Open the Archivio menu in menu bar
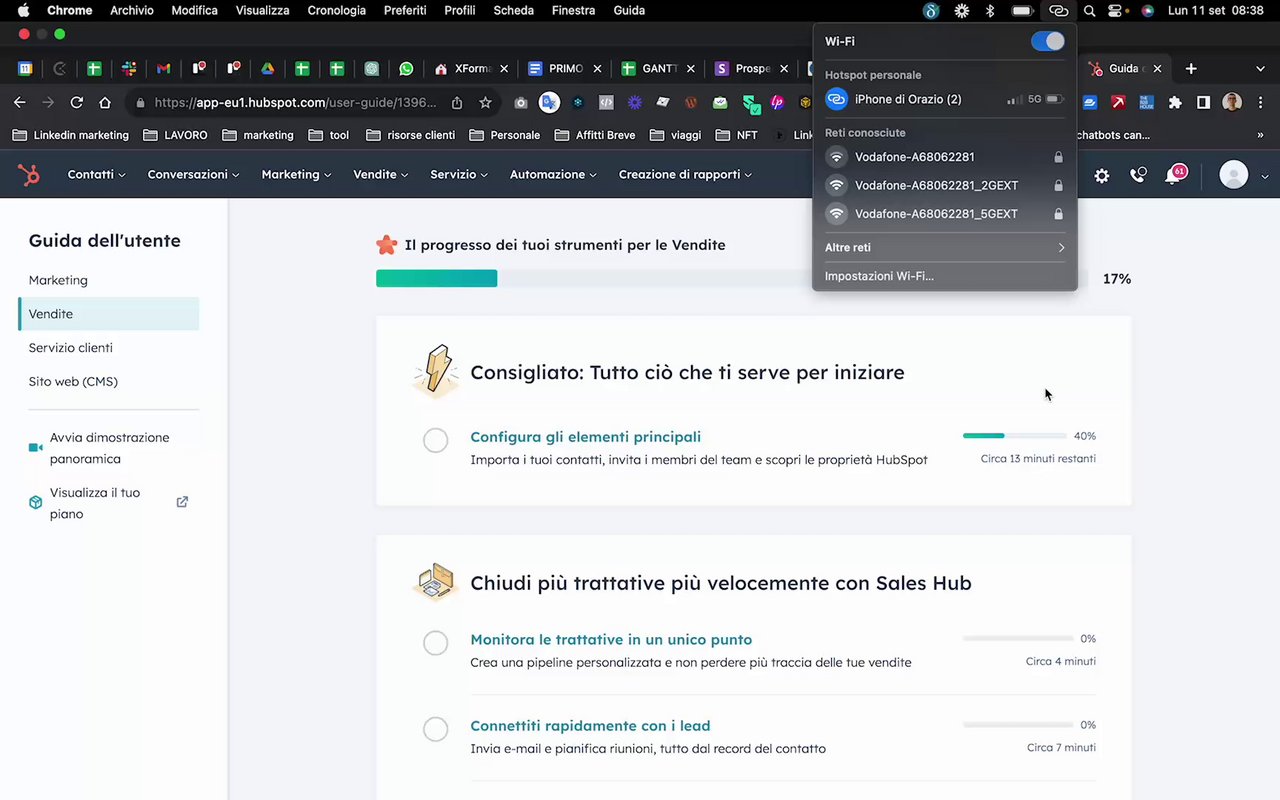This screenshot has width=1280, height=800. coord(132,10)
